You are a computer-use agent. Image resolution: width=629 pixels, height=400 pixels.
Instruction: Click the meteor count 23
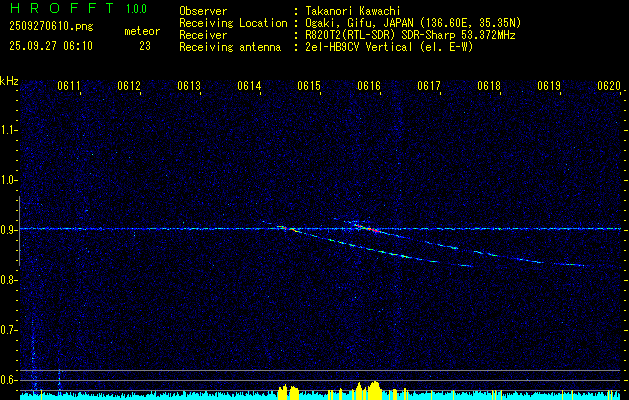click(145, 46)
